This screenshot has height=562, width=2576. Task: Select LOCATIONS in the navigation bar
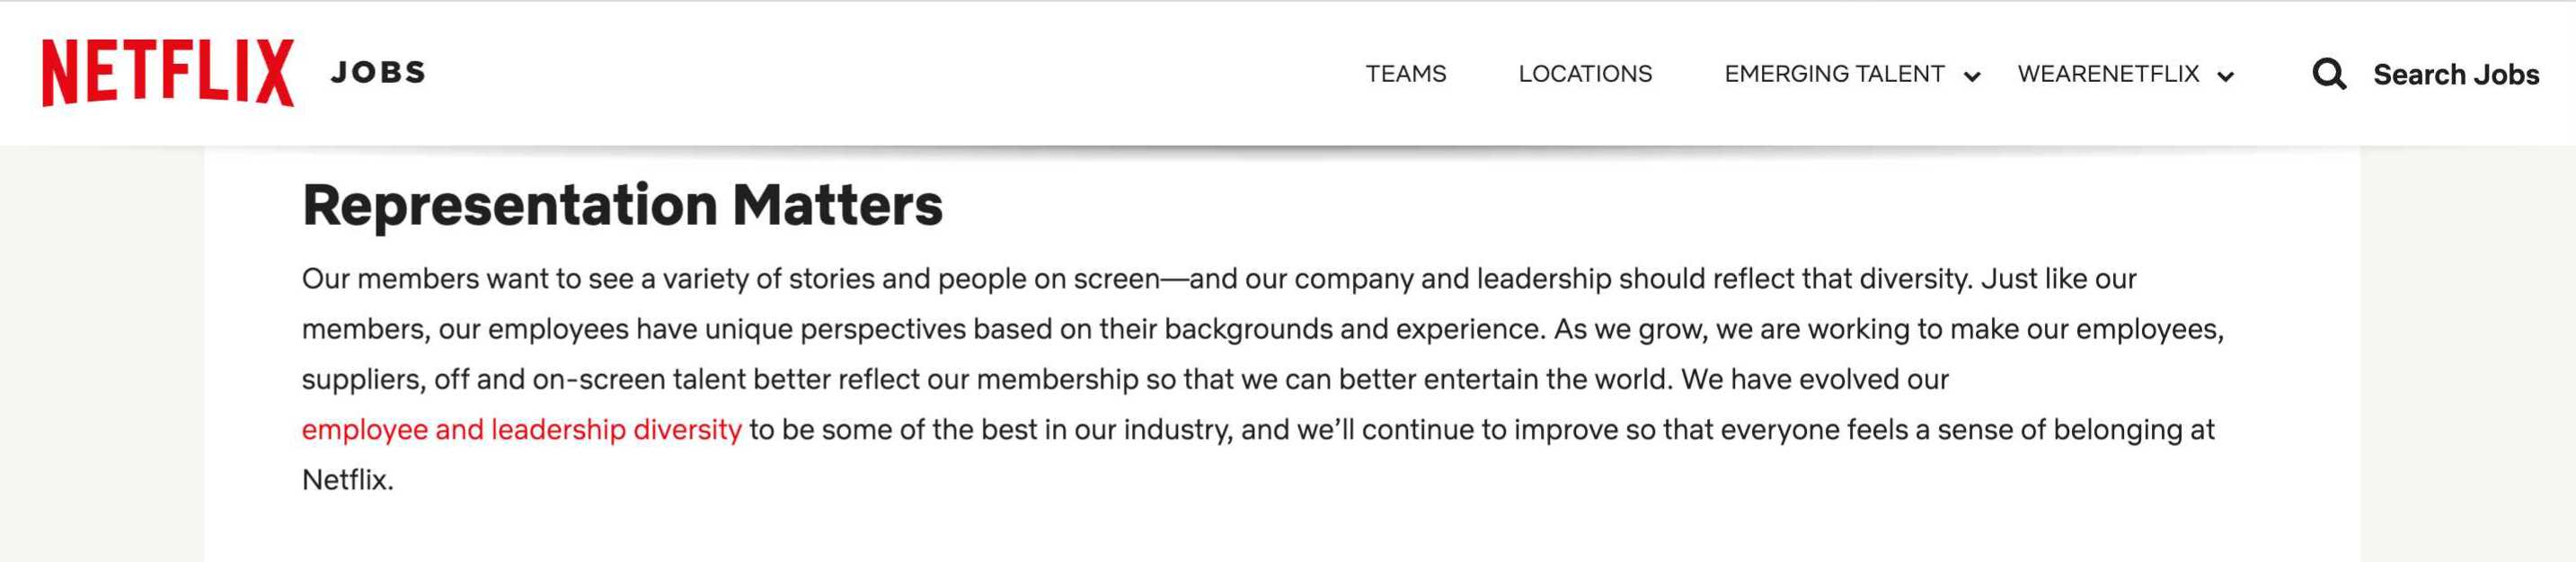coord(1585,73)
